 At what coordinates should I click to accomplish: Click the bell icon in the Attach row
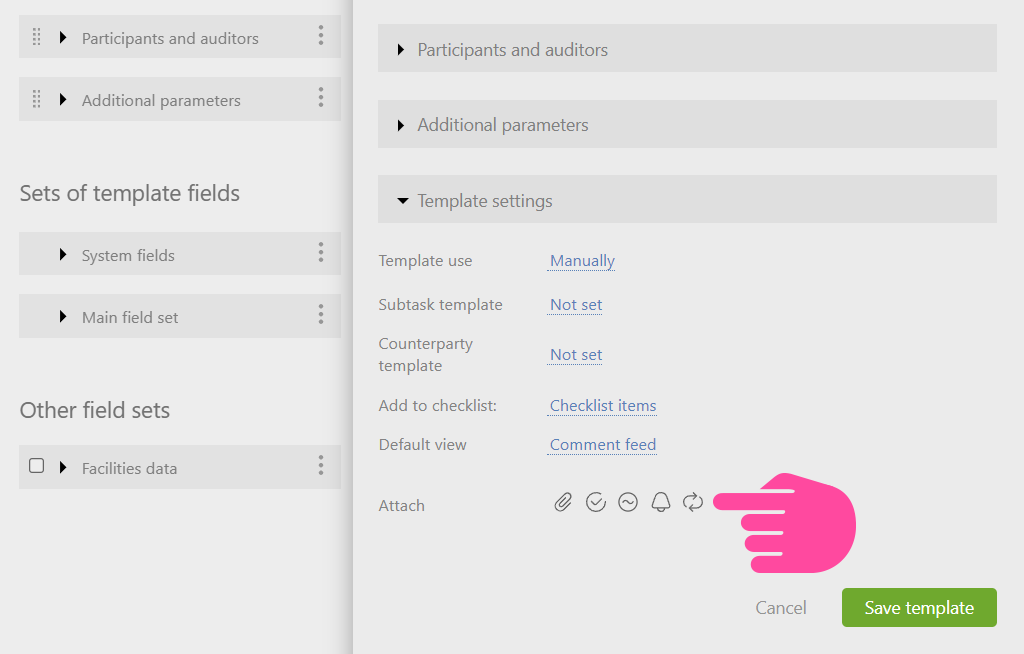pyautogui.click(x=661, y=502)
